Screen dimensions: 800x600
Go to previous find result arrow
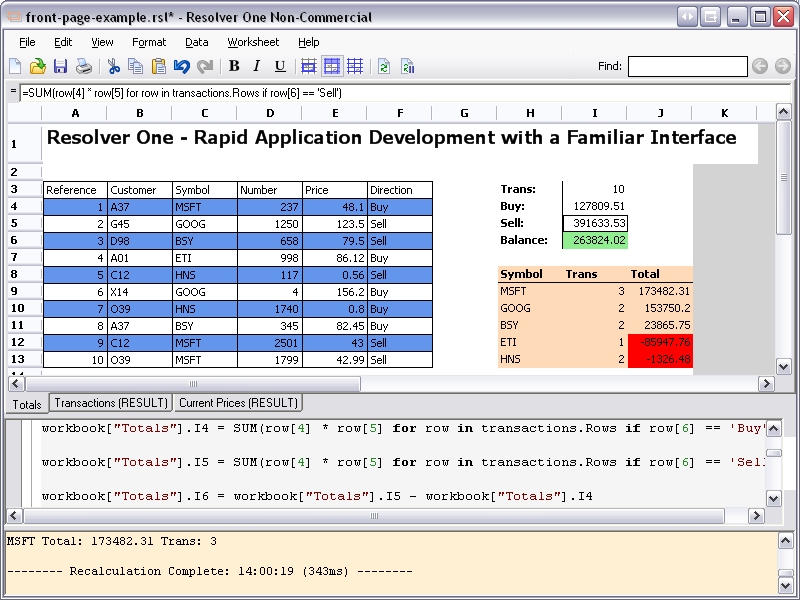point(760,66)
